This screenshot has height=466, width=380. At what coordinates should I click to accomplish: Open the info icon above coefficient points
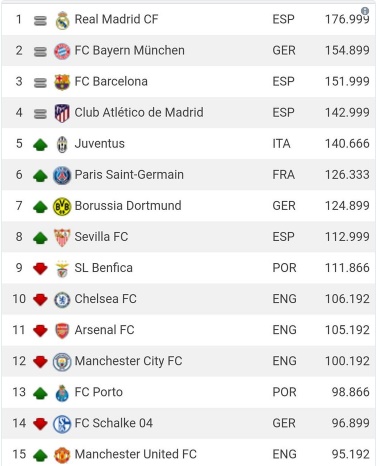365,11
